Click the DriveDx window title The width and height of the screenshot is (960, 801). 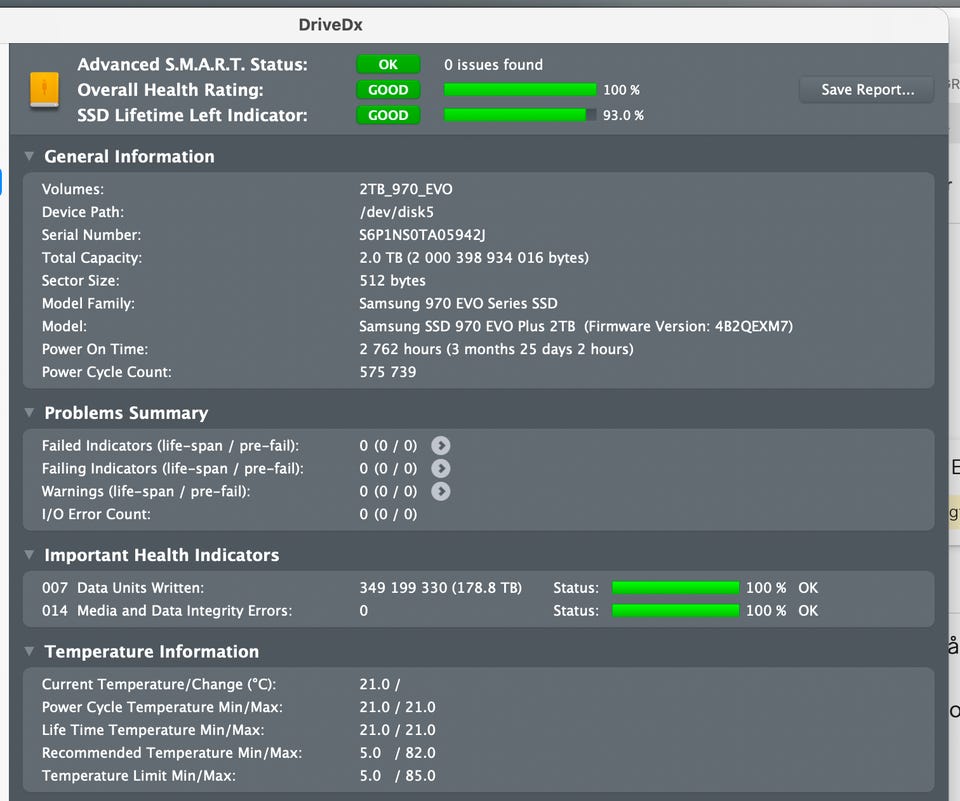pos(331,24)
